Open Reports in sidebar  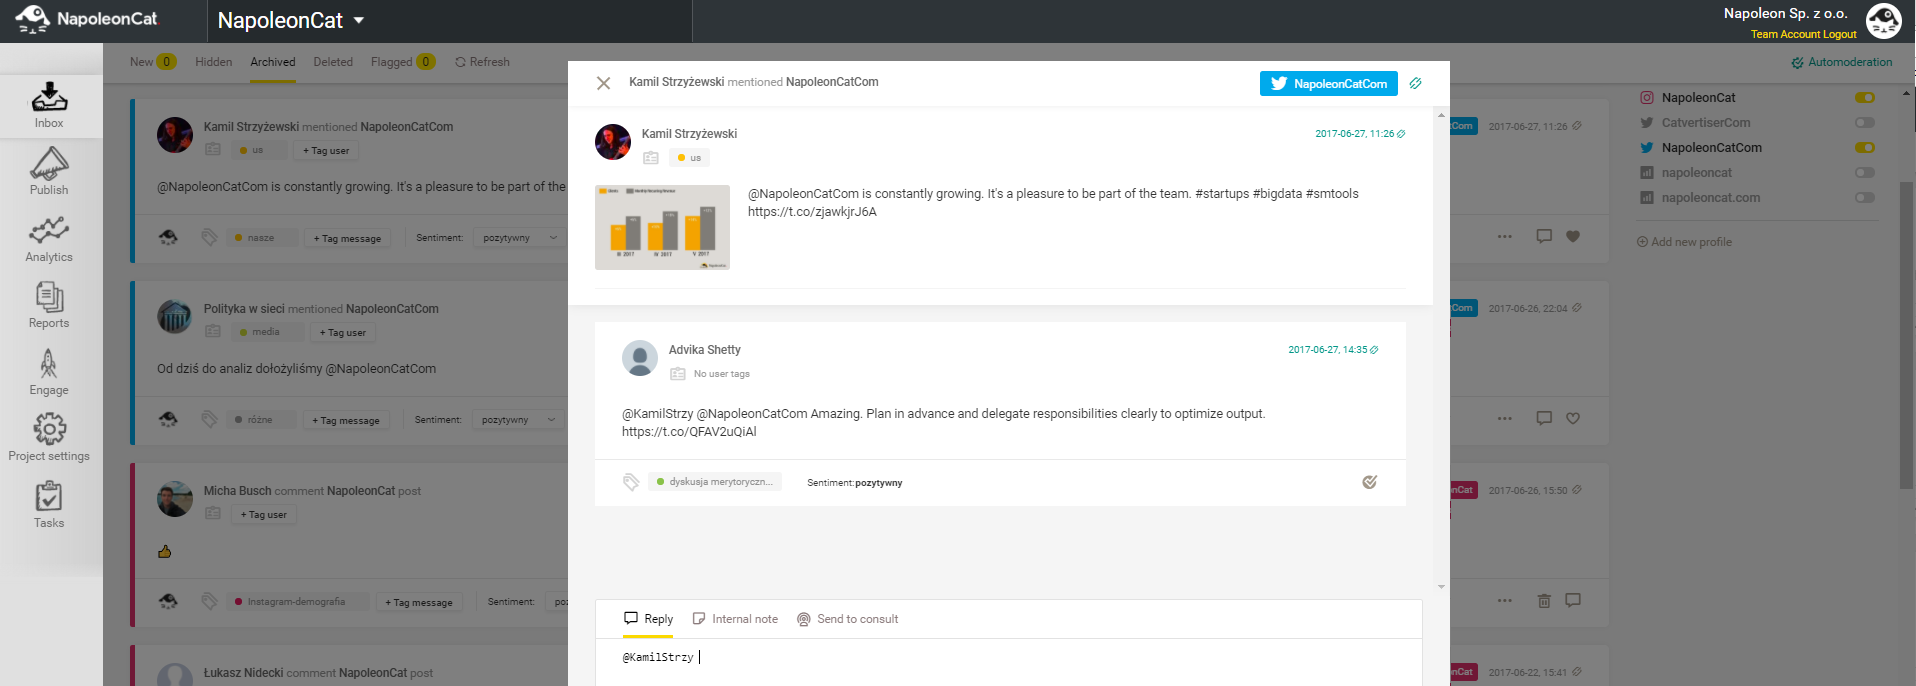click(49, 305)
